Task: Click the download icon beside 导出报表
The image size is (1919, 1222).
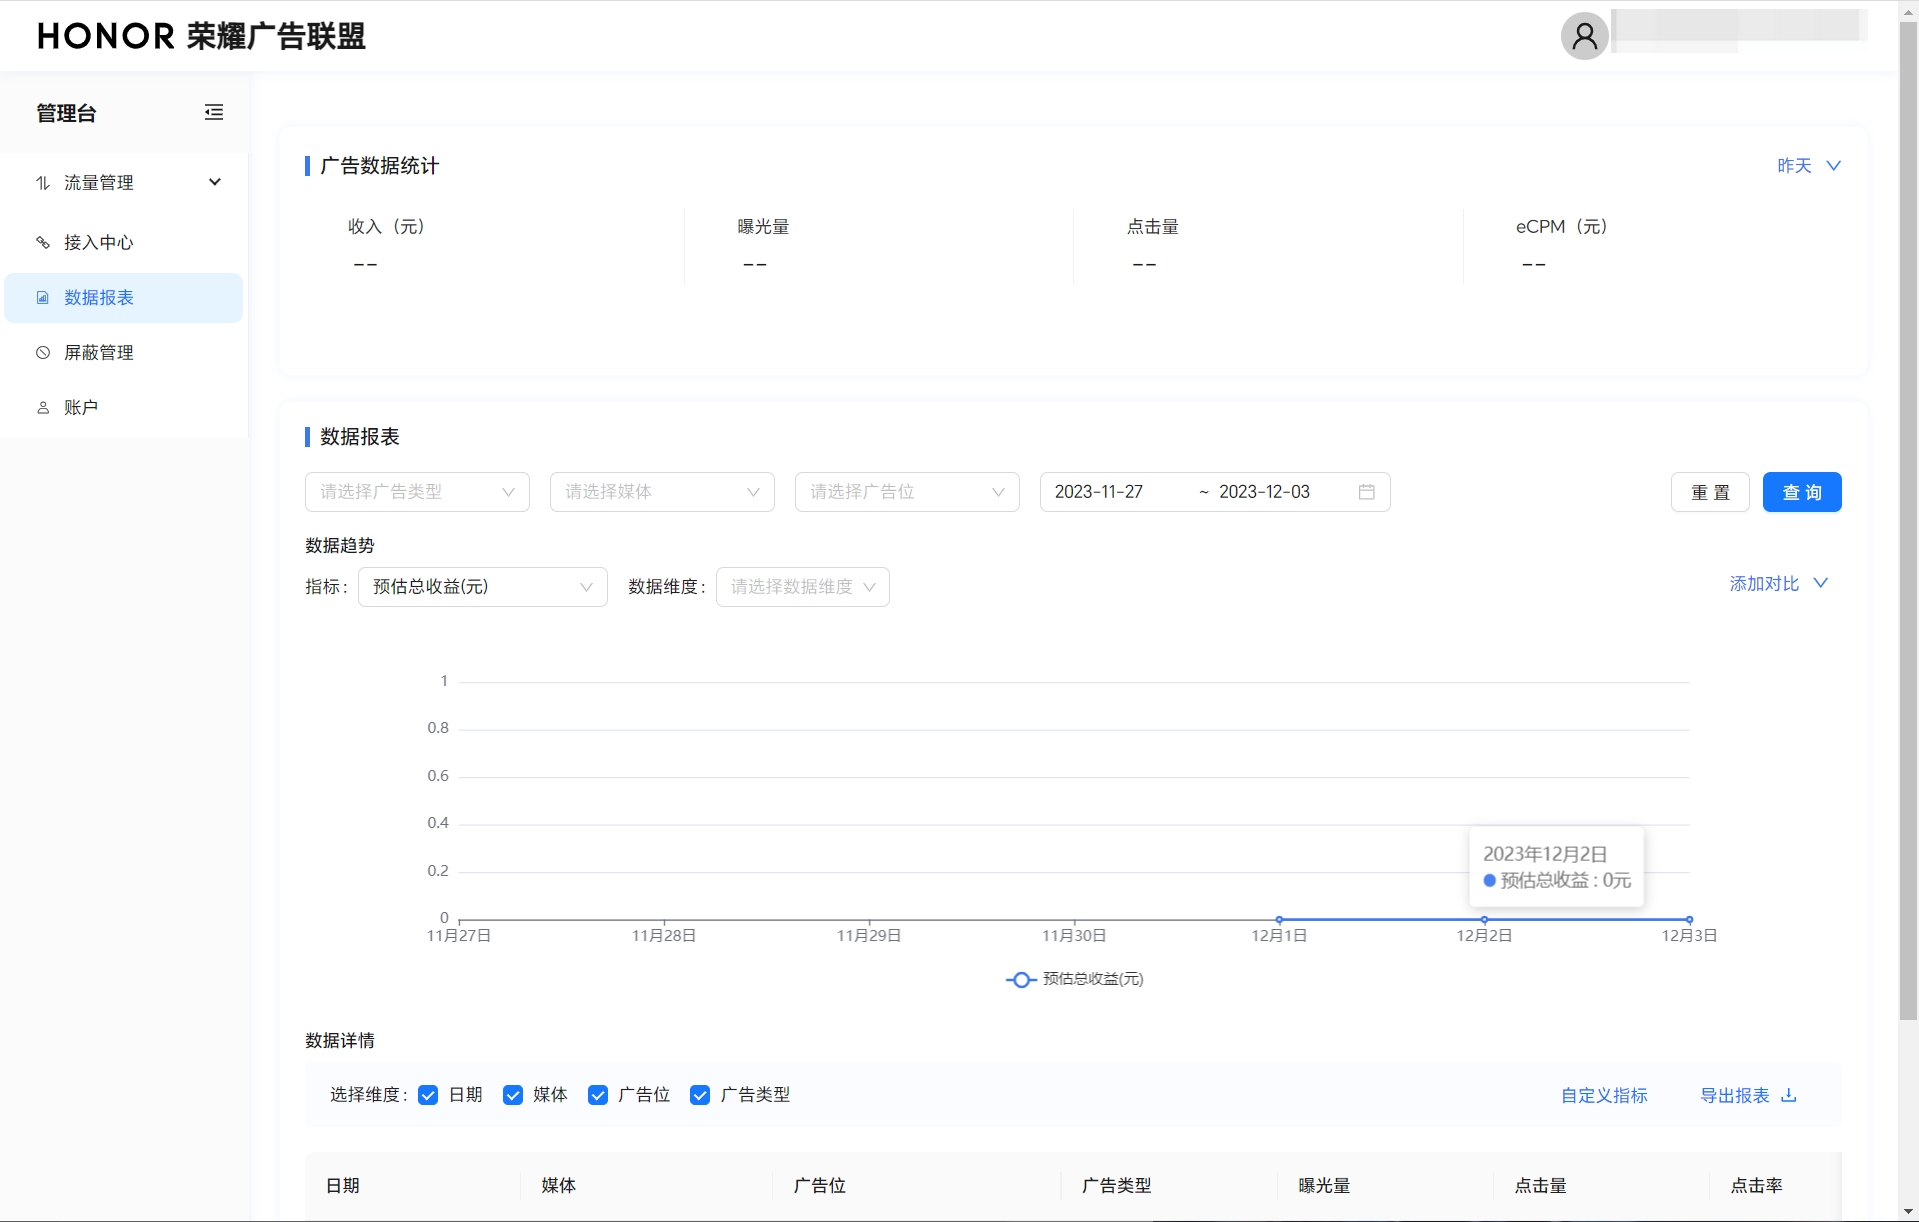Action: pyautogui.click(x=1789, y=1095)
